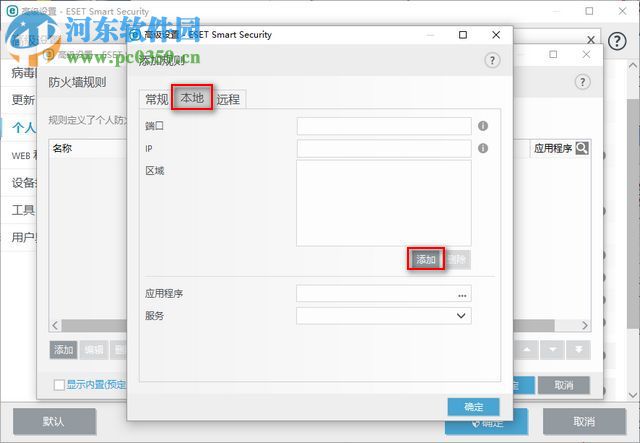The height and width of the screenshot is (443, 640).
Task: Click the info icon next to the 端口 field
Action: coord(483,126)
